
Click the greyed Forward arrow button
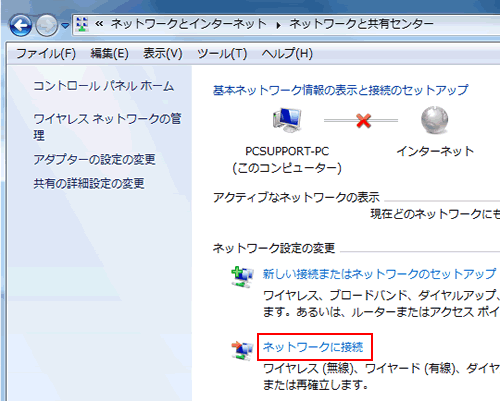[x=47, y=26]
